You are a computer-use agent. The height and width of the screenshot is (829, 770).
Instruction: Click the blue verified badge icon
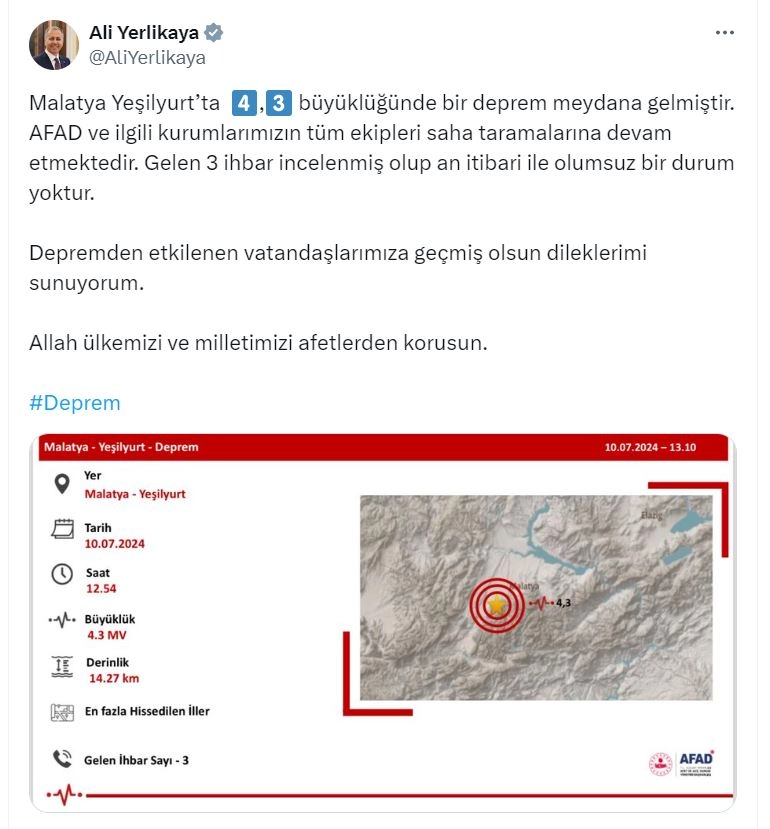[213, 33]
